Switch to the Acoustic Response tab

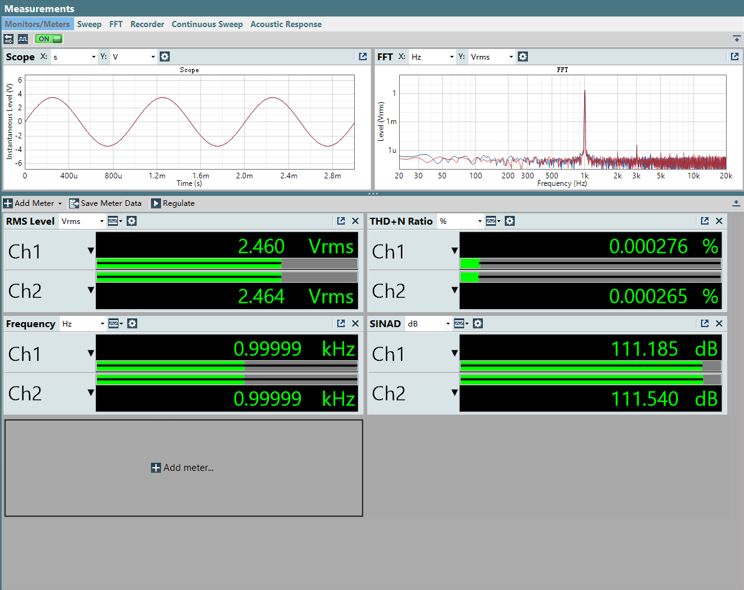click(286, 24)
